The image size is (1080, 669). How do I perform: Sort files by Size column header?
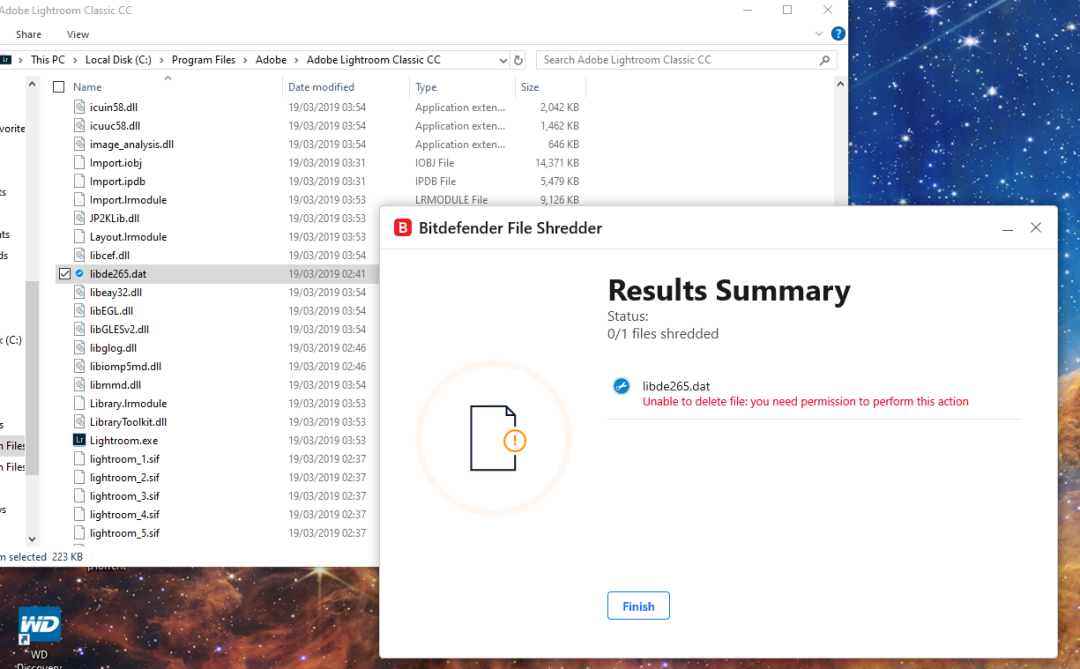pos(530,87)
